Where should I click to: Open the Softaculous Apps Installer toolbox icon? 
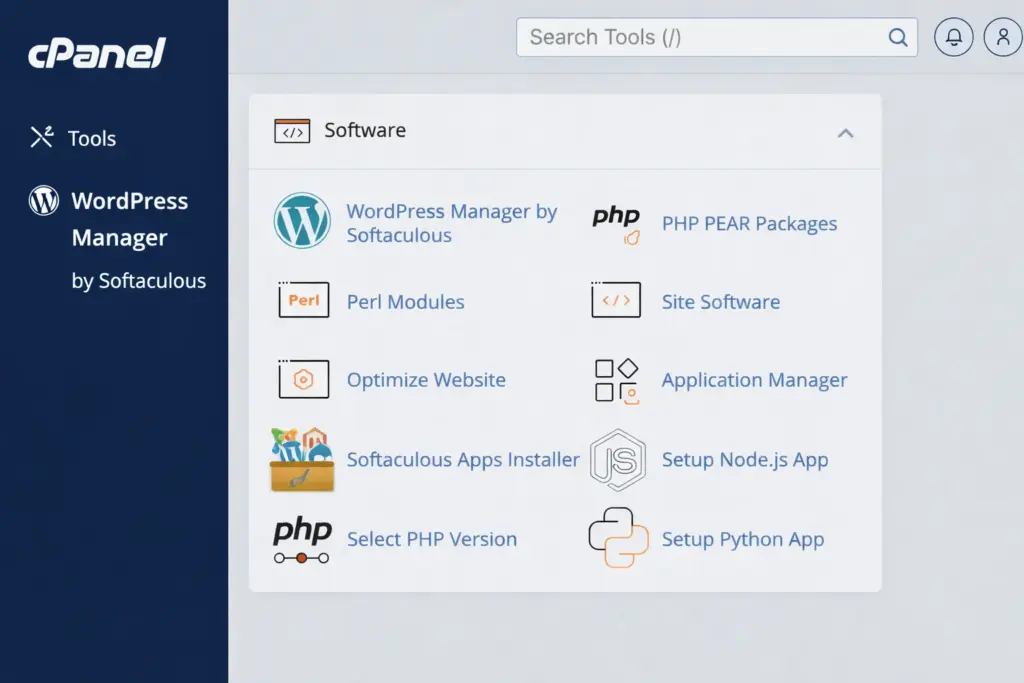pyautogui.click(x=302, y=460)
